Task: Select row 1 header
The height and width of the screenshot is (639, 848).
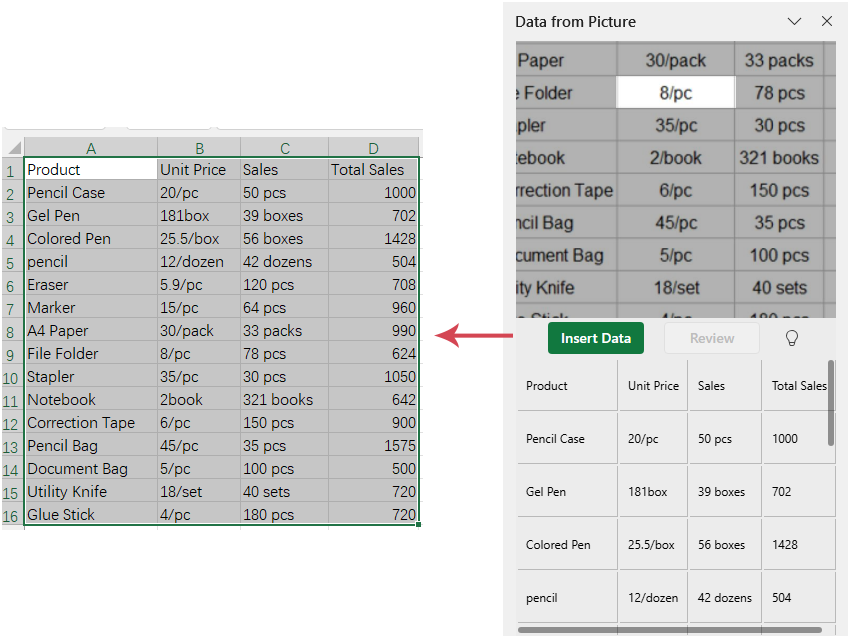Action: point(11,170)
